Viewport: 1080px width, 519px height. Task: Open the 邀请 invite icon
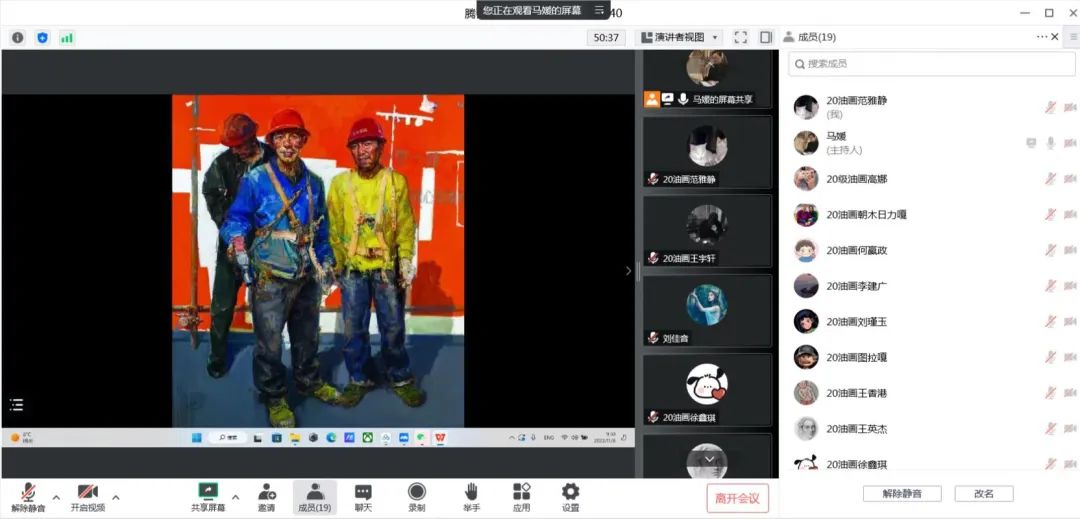267,498
